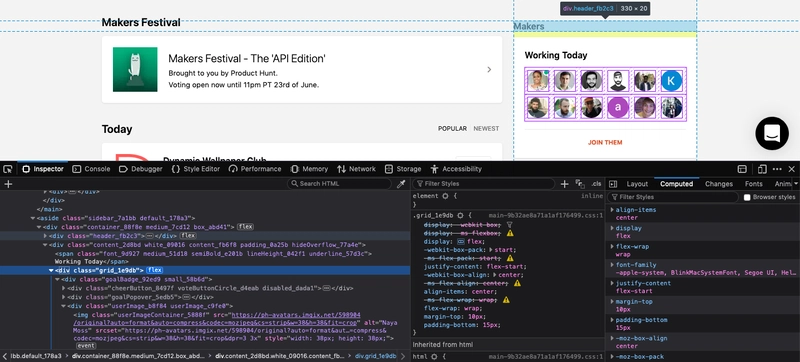The image size is (800, 362).
Task: Click warning icon next to display -ms-flexbox
Action: click(510, 233)
